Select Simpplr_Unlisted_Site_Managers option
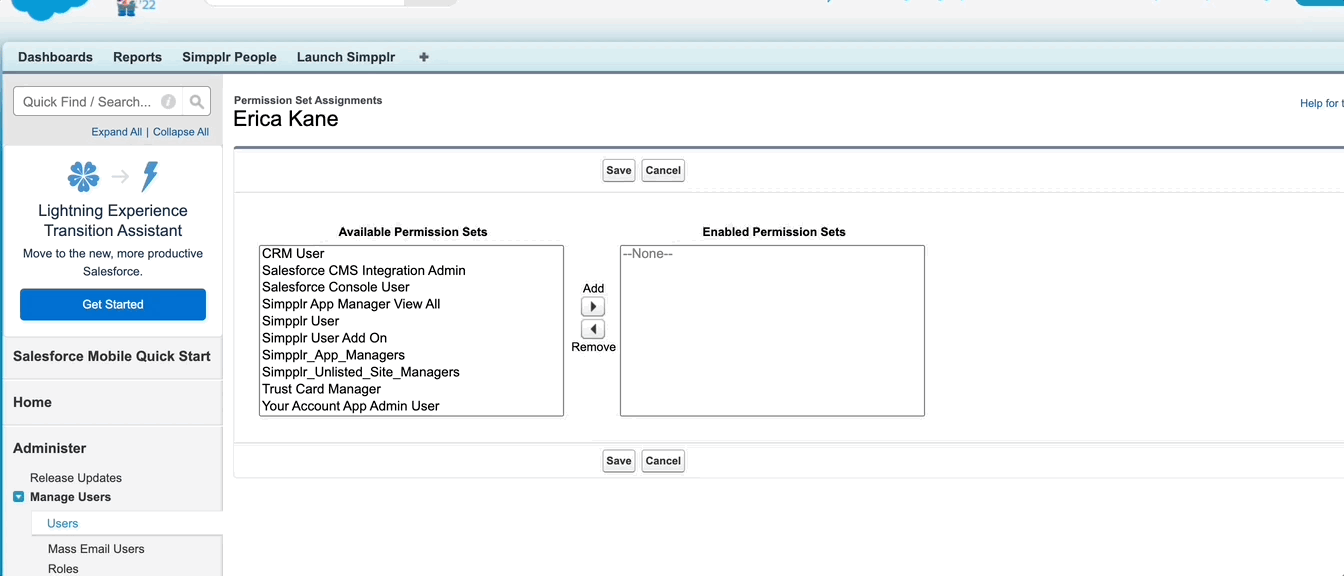The height and width of the screenshot is (576, 1344). 411,373
